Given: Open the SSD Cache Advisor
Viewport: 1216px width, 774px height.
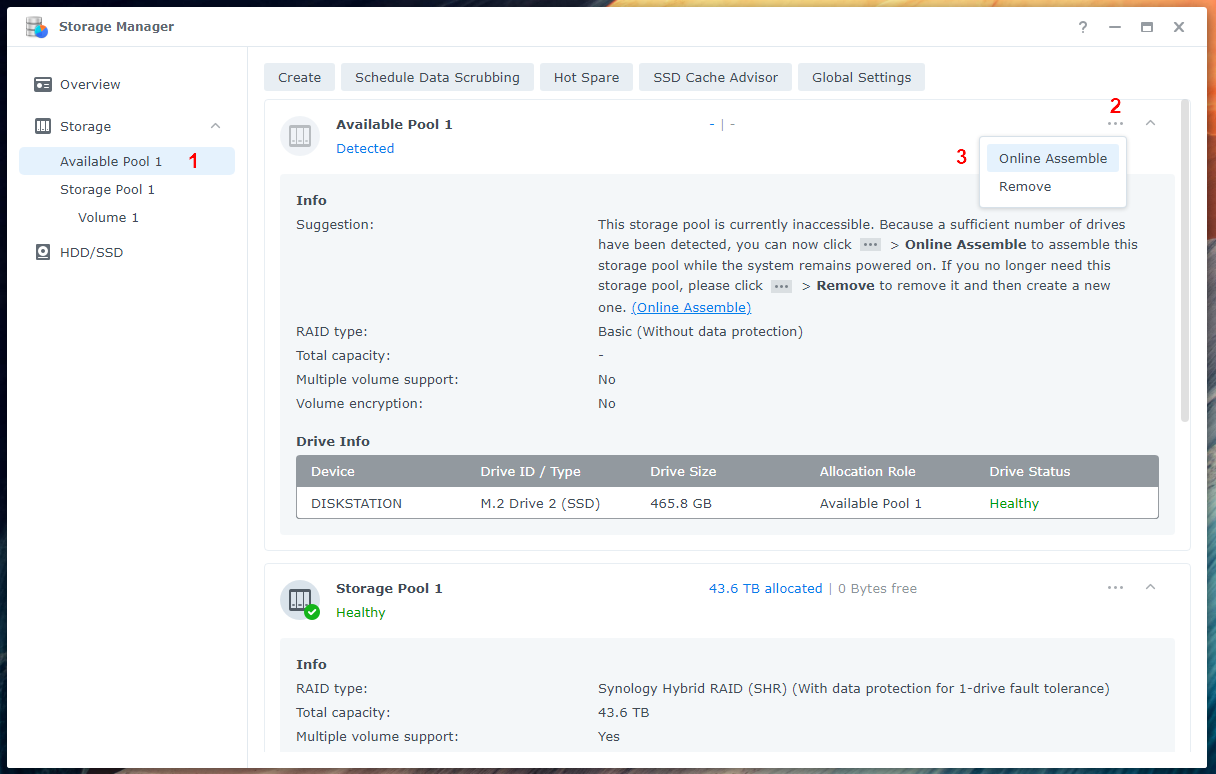Looking at the screenshot, I should click(x=715, y=78).
